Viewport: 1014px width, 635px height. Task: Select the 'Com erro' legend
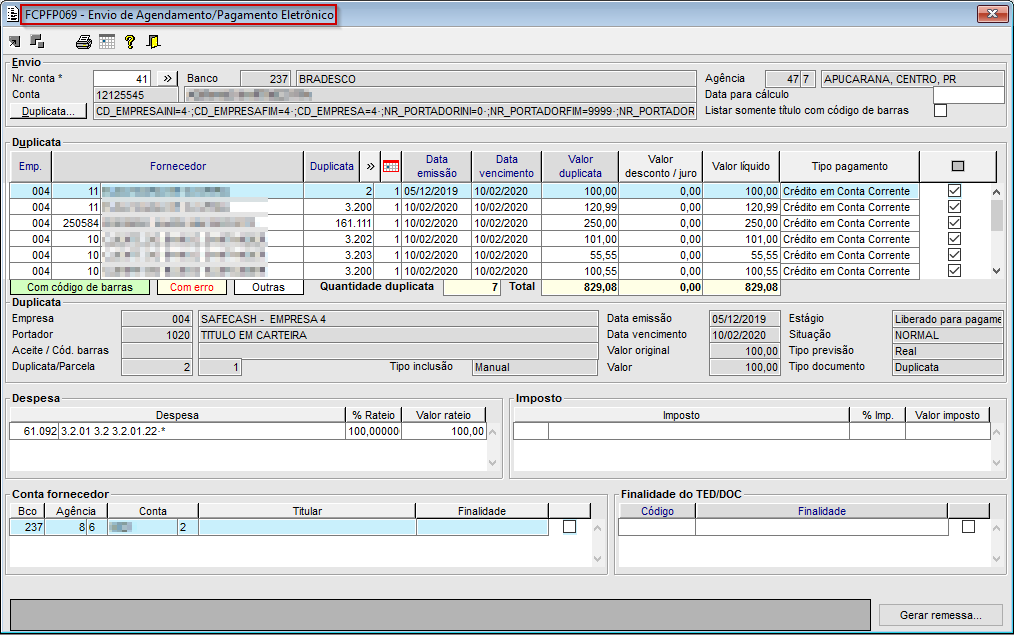(x=191, y=287)
